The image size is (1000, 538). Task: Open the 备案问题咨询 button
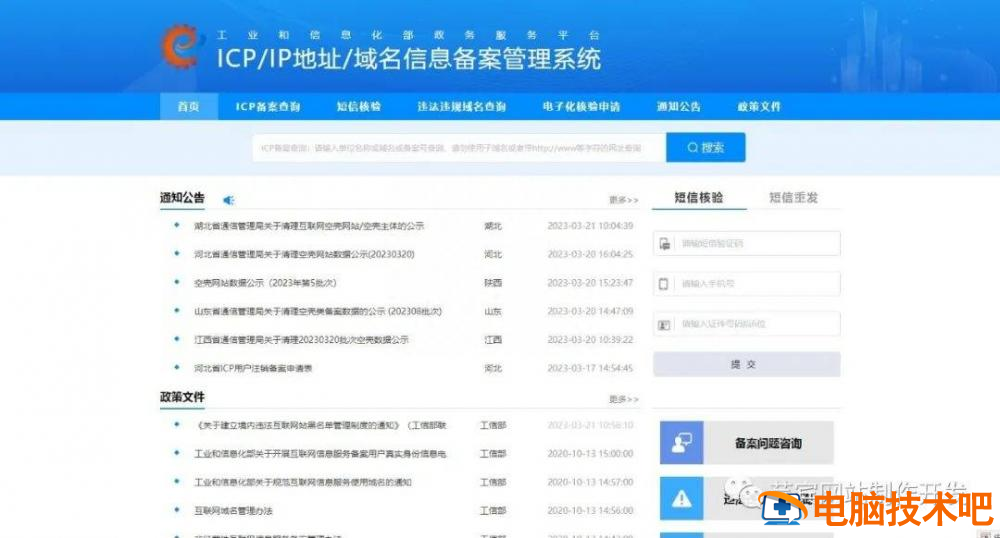[x=747, y=442]
